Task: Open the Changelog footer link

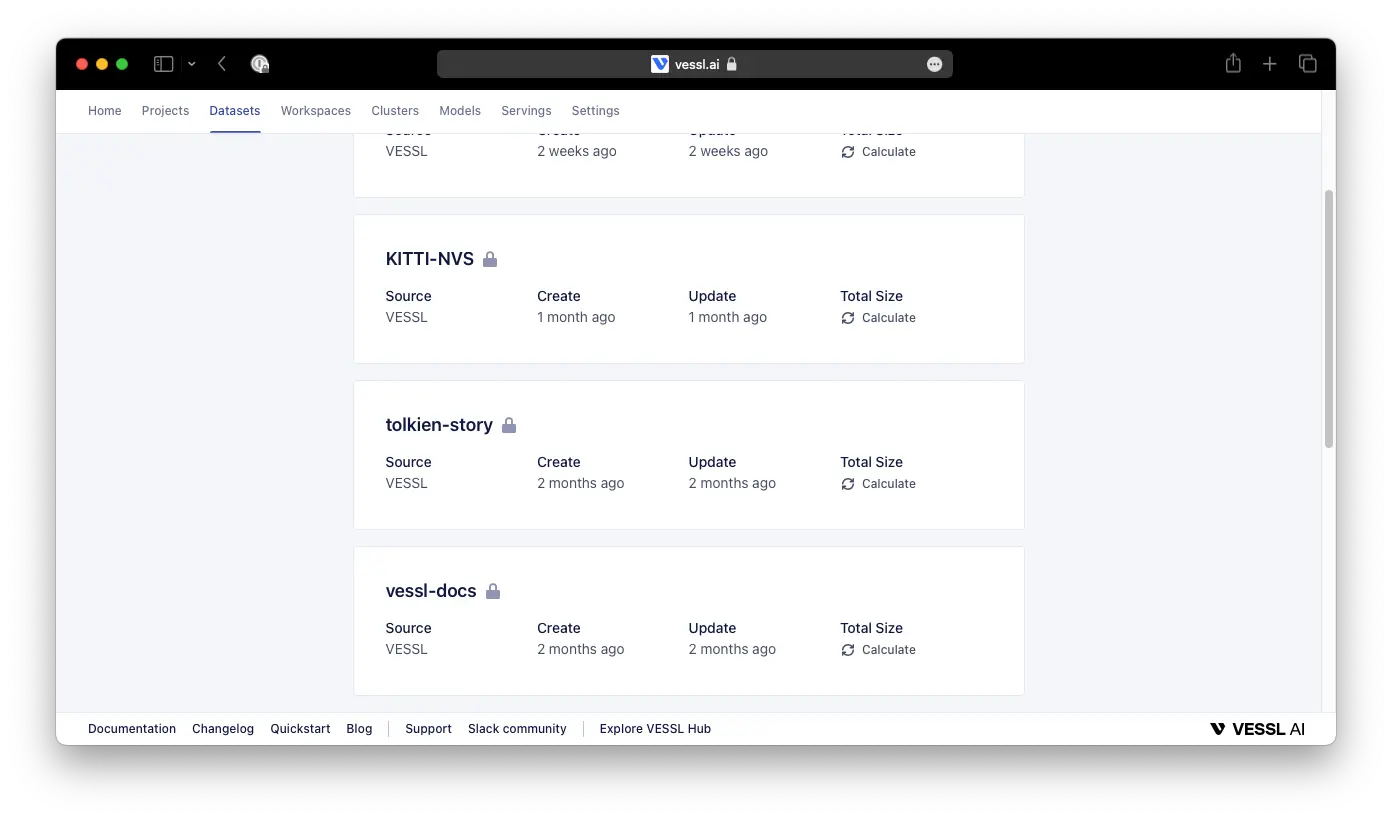Action: pos(223,729)
